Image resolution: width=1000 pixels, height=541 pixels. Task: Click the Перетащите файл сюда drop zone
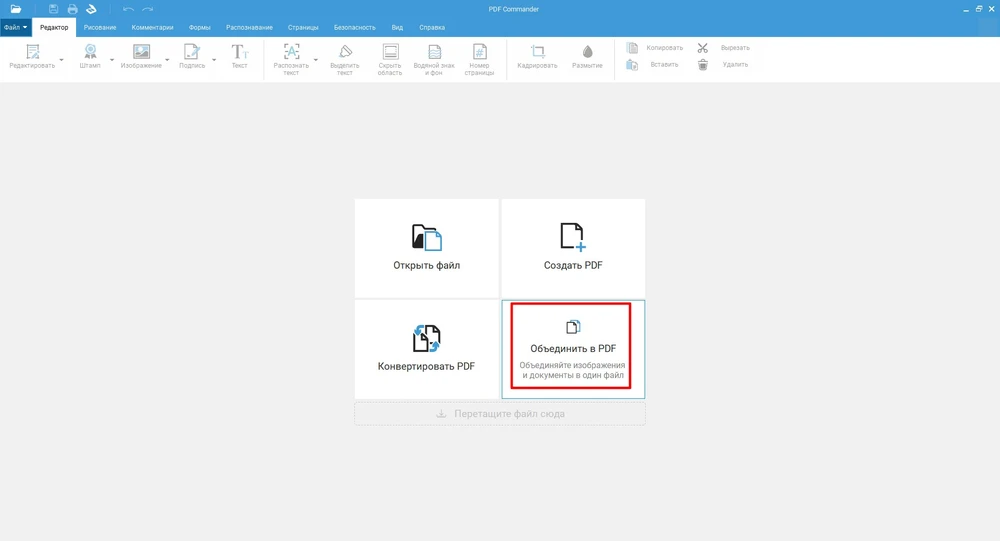click(x=499, y=414)
